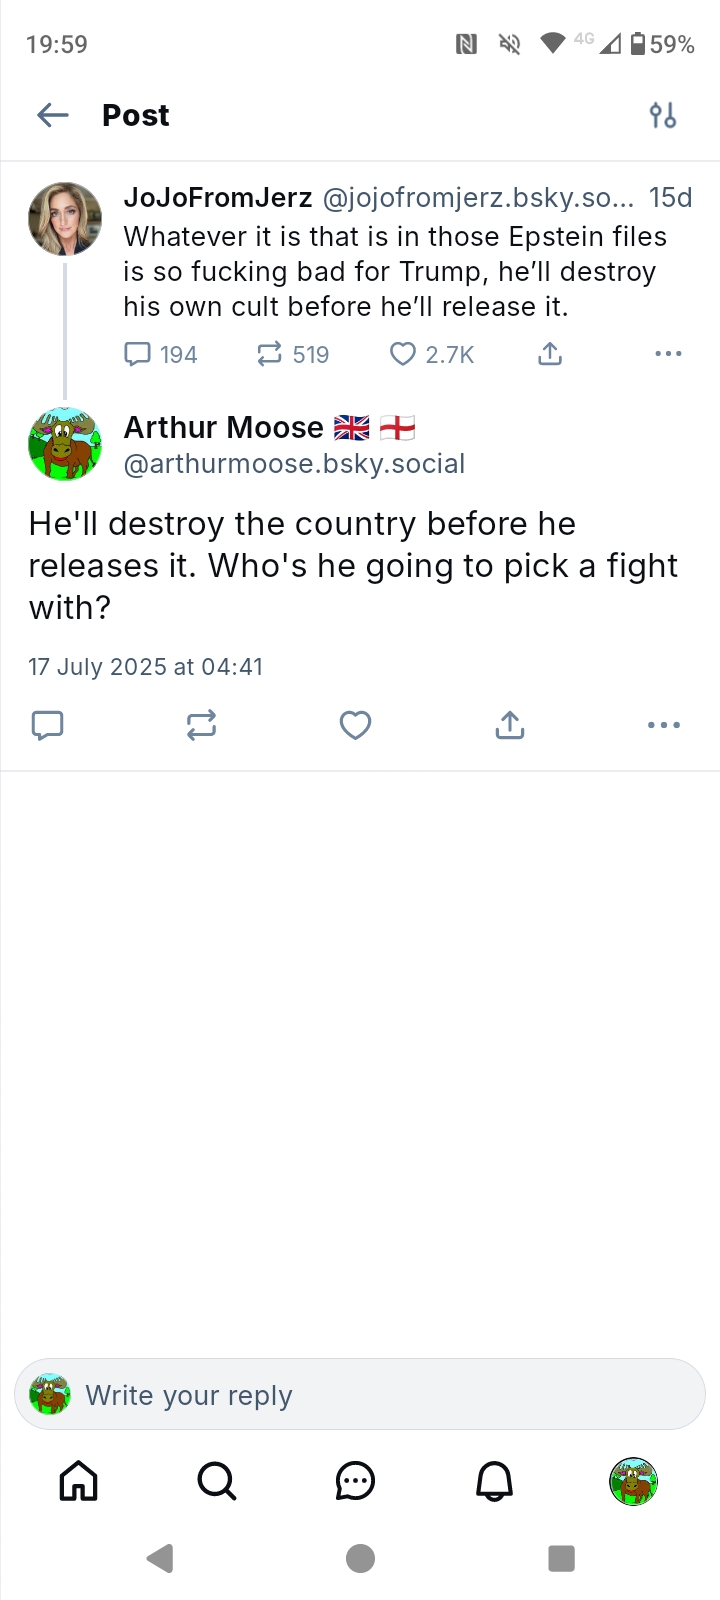Image resolution: width=720 pixels, height=1600 pixels.
Task: Repost the Arthur Moose reply
Action: tap(201, 725)
